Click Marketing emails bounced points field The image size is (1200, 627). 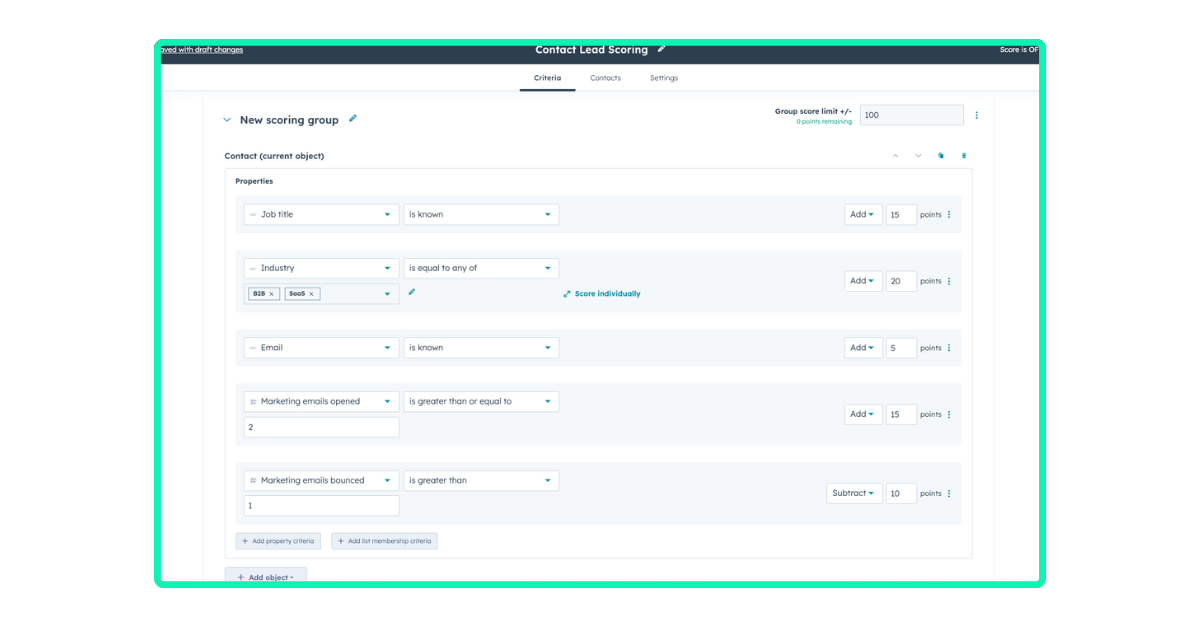pyautogui.click(x=901, y=493)
